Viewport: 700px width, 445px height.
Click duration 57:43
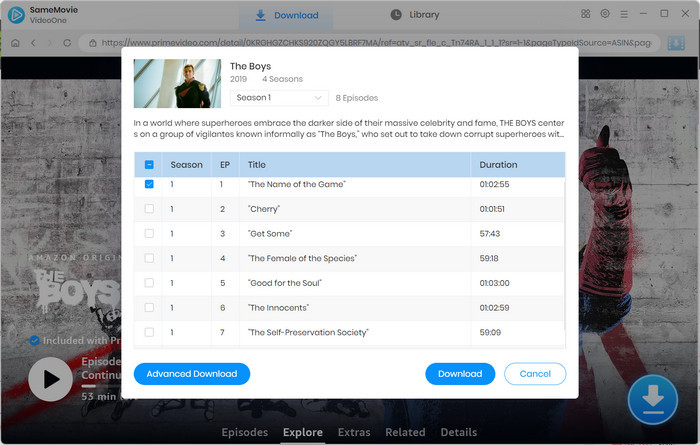tap(490, 233)
